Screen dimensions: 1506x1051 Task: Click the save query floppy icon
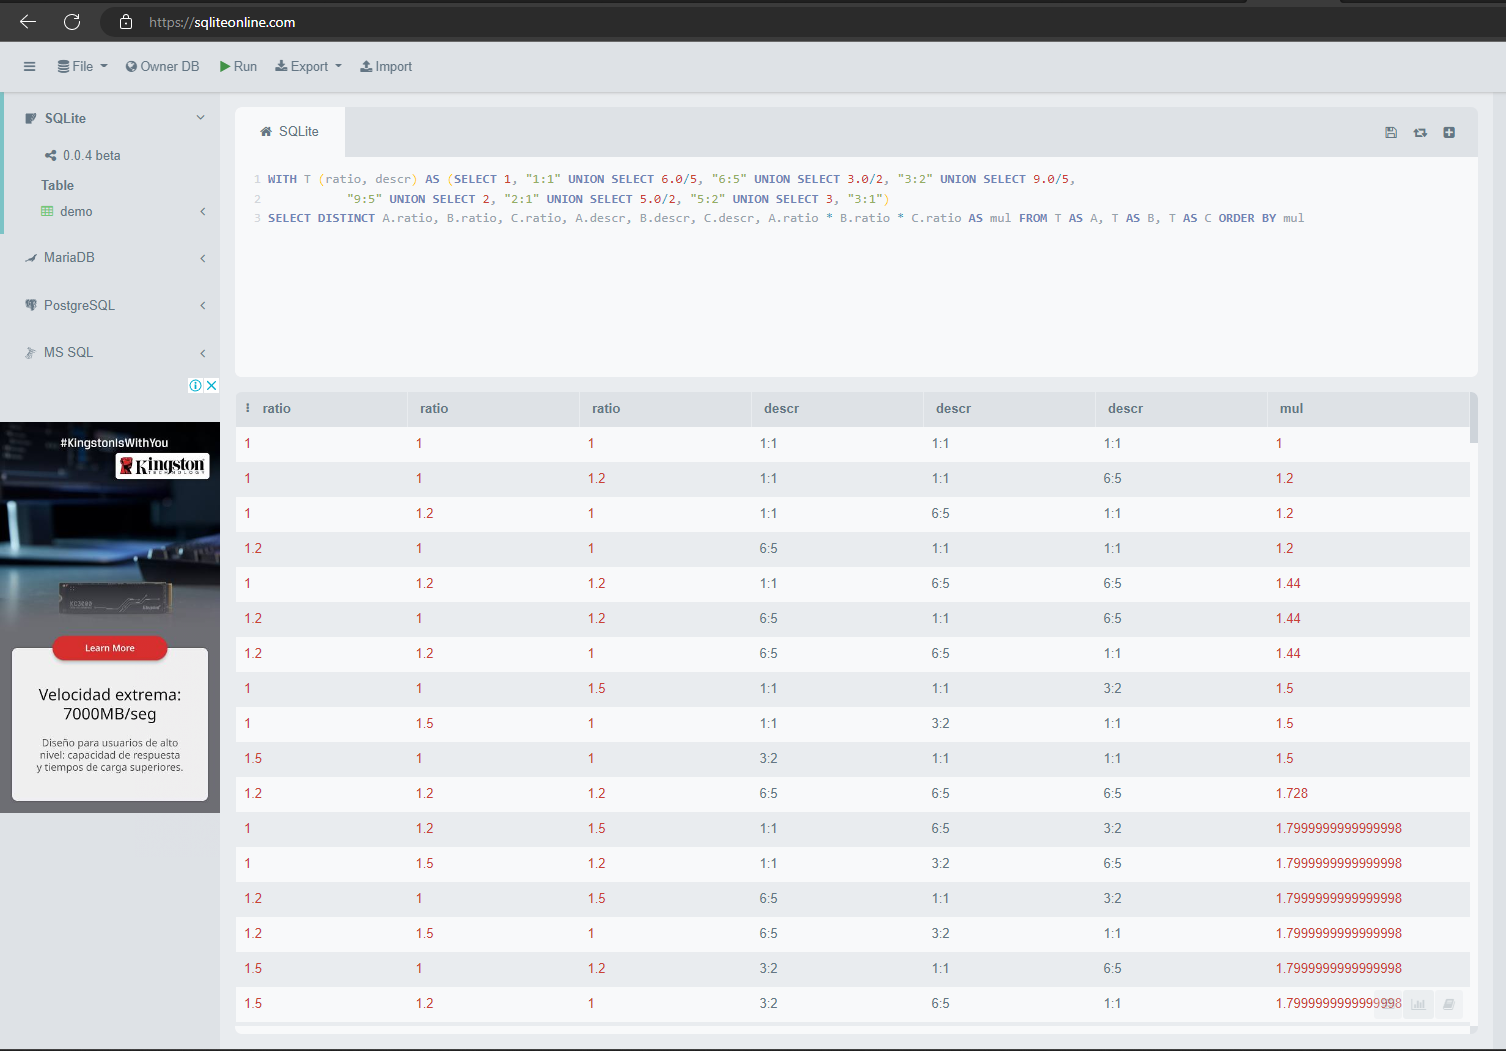pos(1391,132)
